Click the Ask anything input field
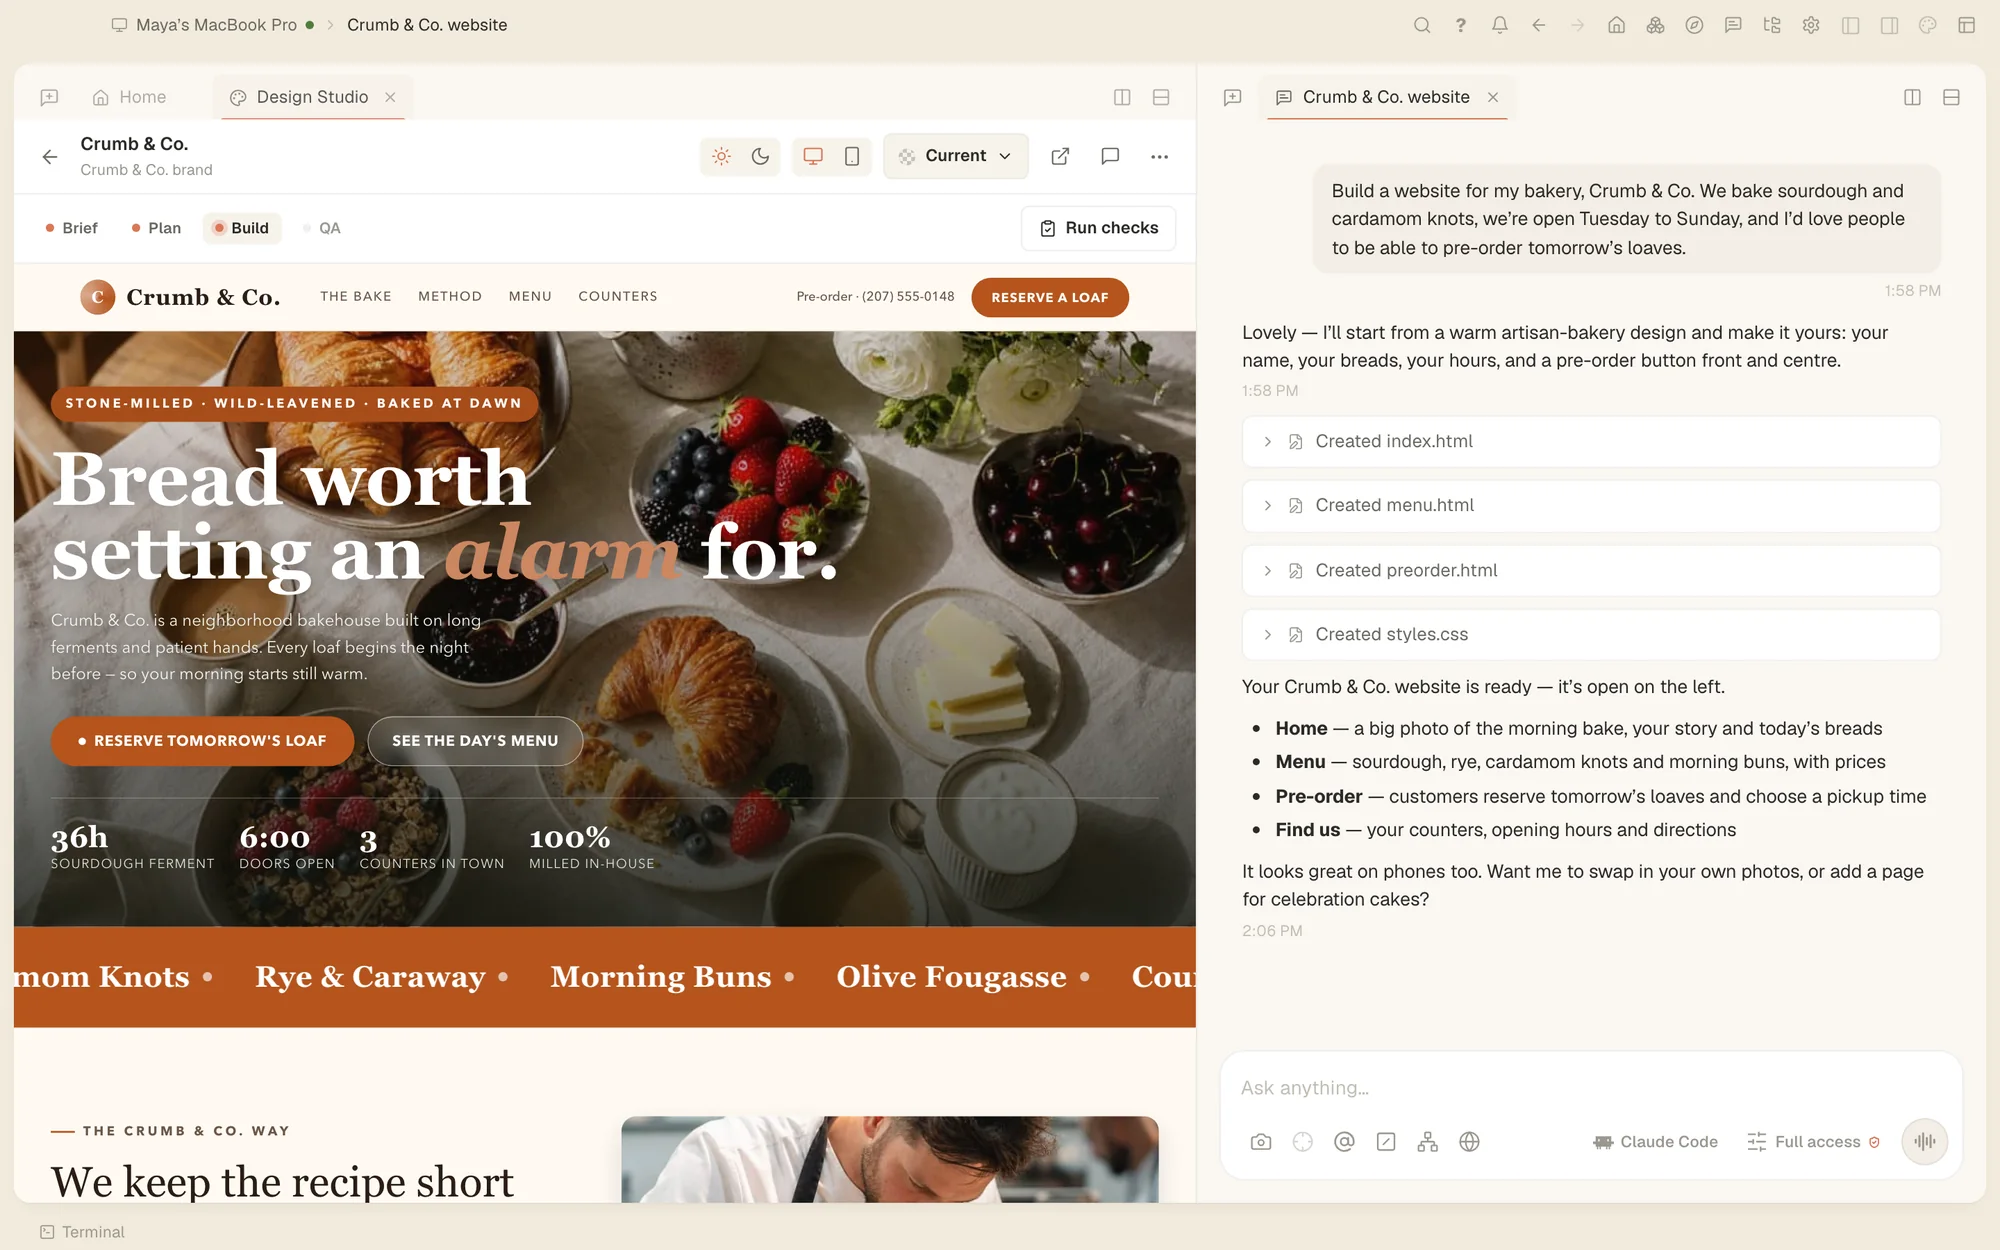Viewport: 2000px width, 1250px height. pyautogui.click(x=1590, y=1087)
